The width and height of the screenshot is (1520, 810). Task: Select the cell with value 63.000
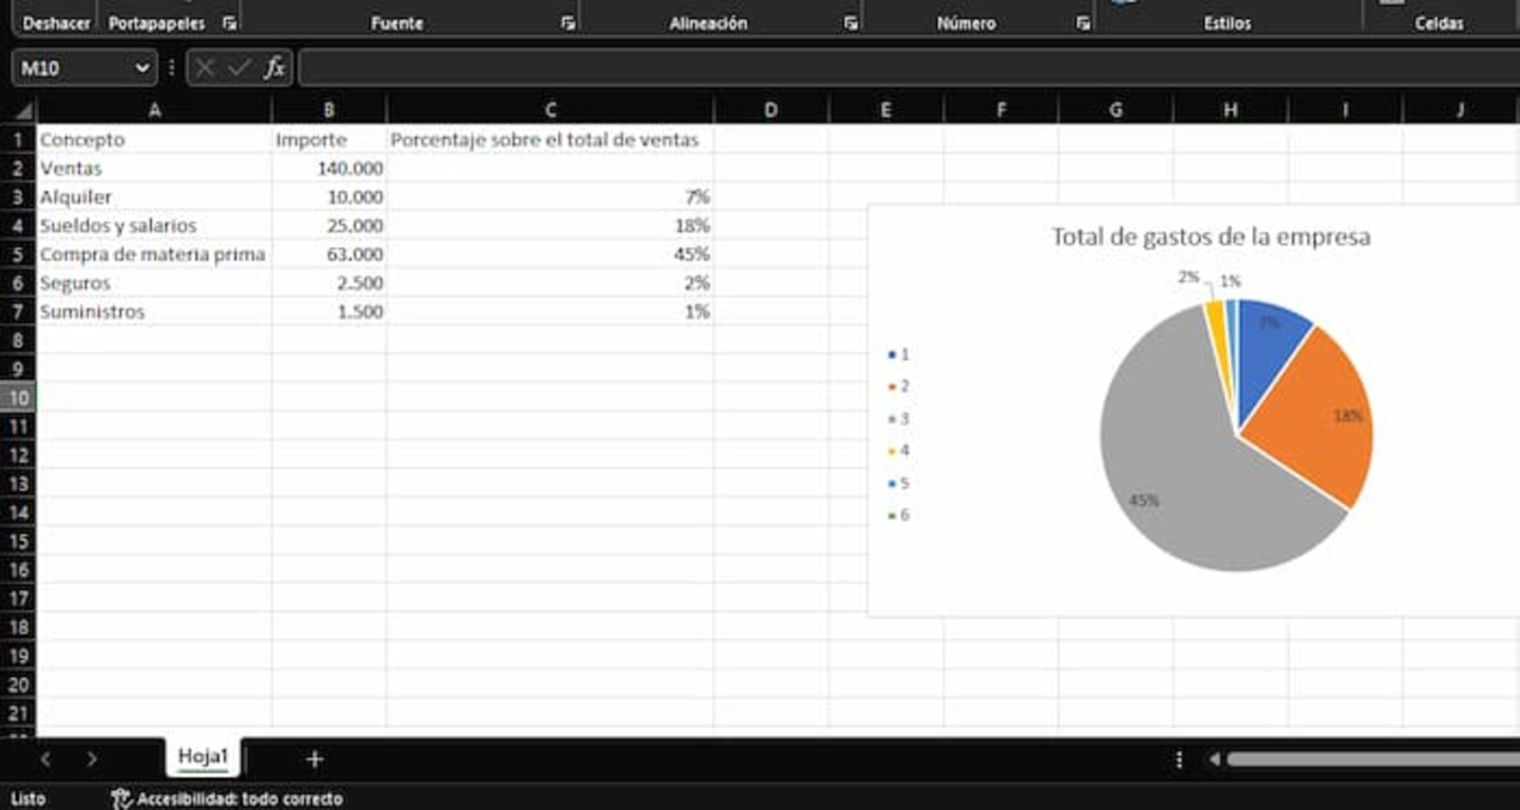click(x=329, y=254)
